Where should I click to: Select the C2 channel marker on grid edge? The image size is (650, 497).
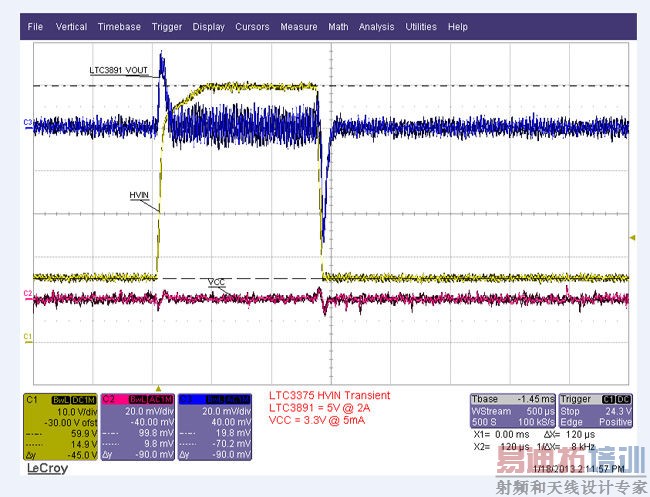click(x=28, y=294)
